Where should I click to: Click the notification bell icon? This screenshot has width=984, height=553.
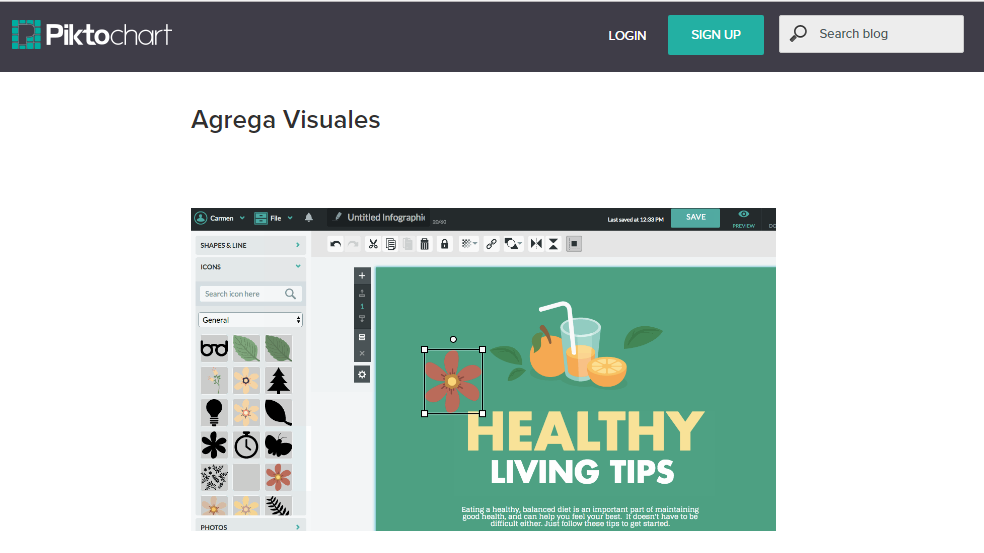pyautogui.click(x=309, y=218)
